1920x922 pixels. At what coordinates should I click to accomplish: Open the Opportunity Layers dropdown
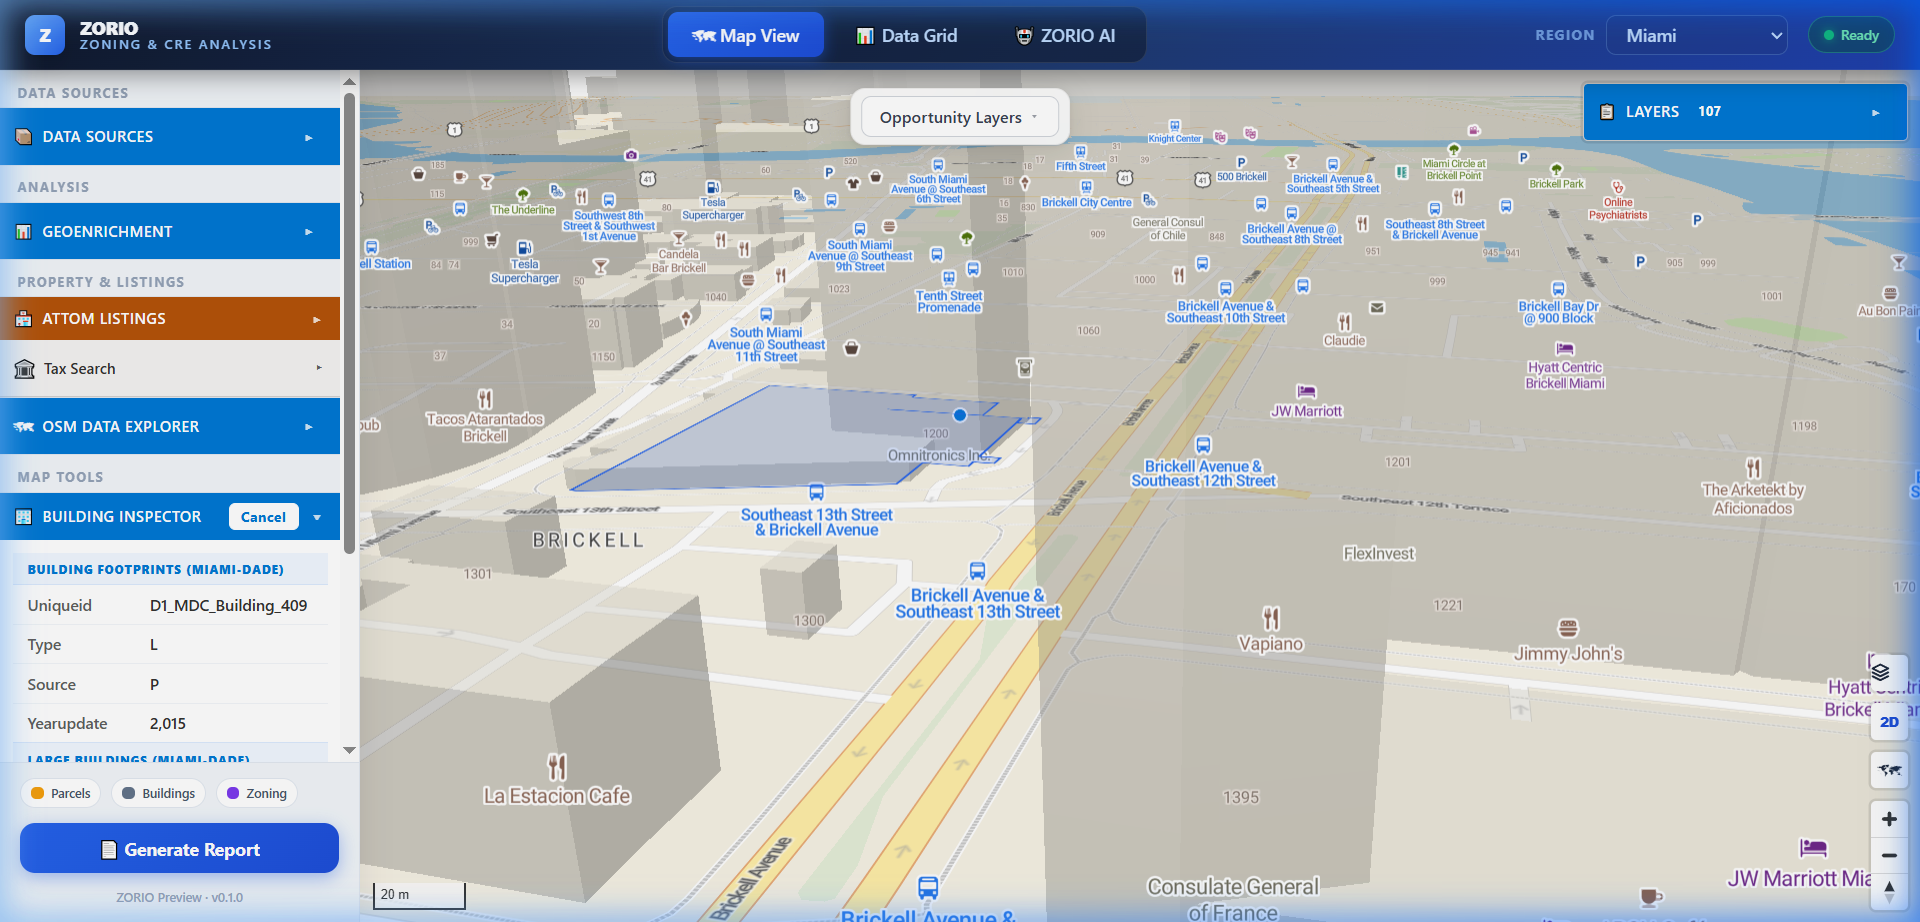pyautogui.click(x=960, y=117)
